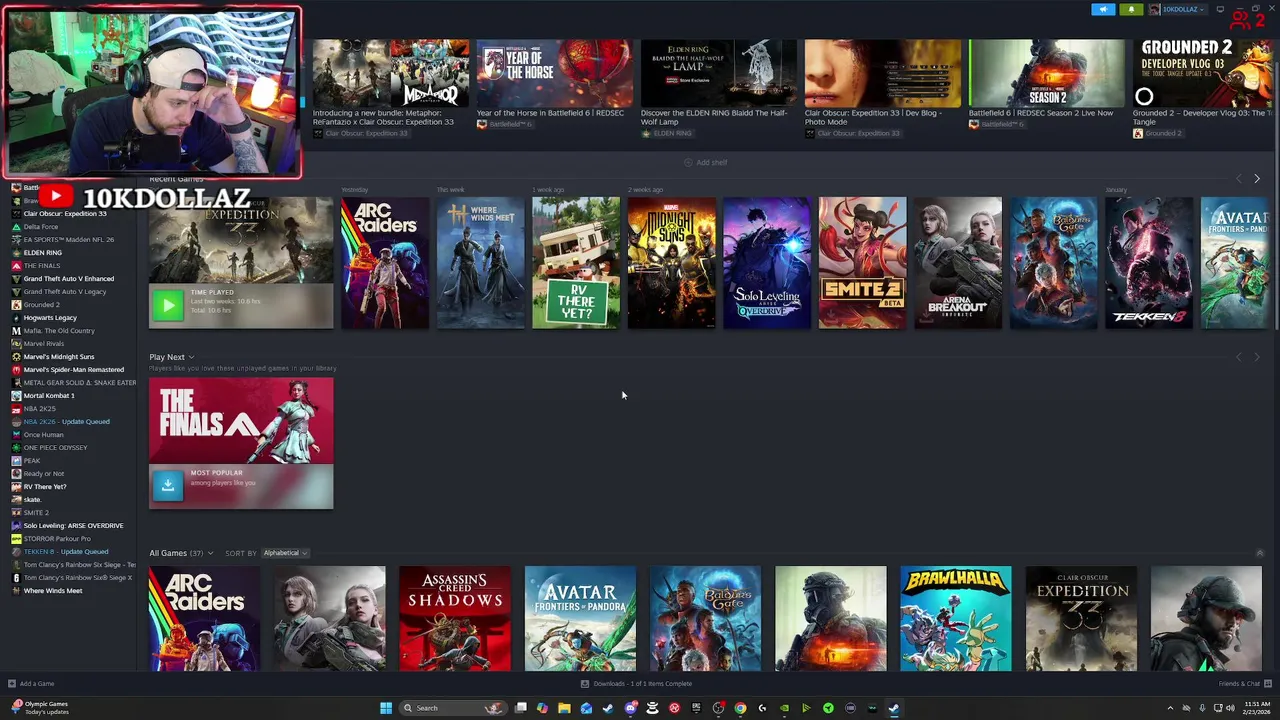Open Grounded 2 Developer Vlog 03 news

1204,88
